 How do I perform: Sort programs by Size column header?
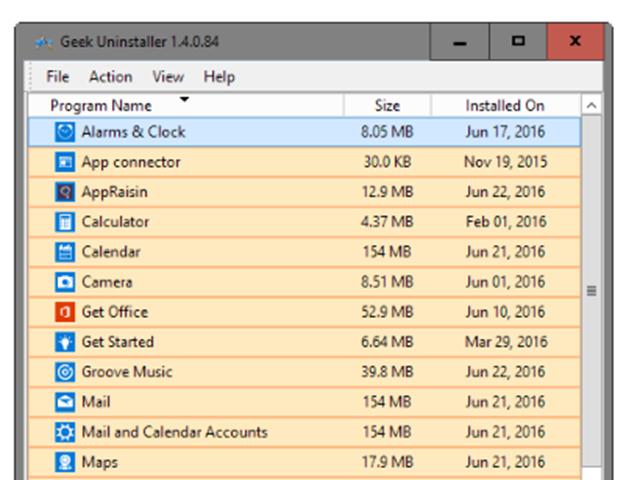coord(387,105)
